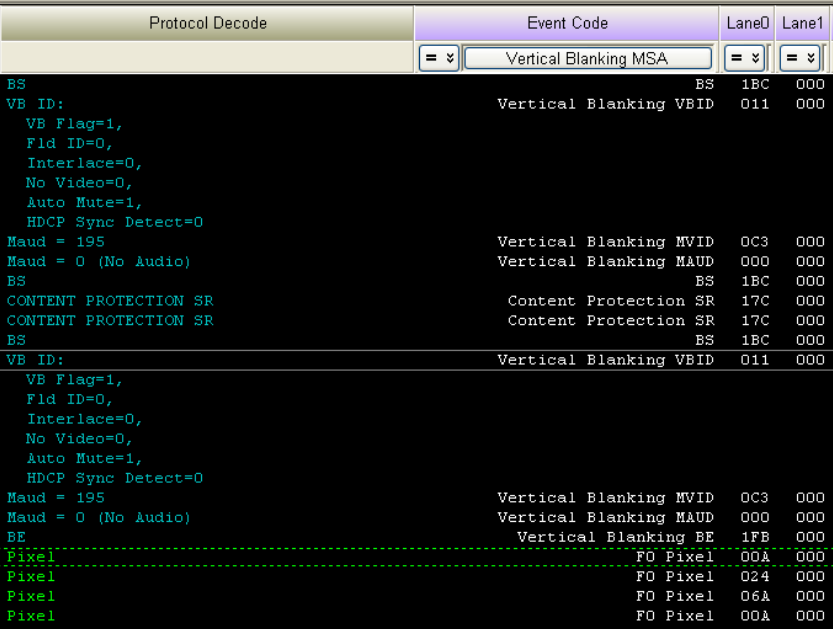Select the Pixel row with Lane0 value 024
The image size is (833, 629).
tap(416, 576)
